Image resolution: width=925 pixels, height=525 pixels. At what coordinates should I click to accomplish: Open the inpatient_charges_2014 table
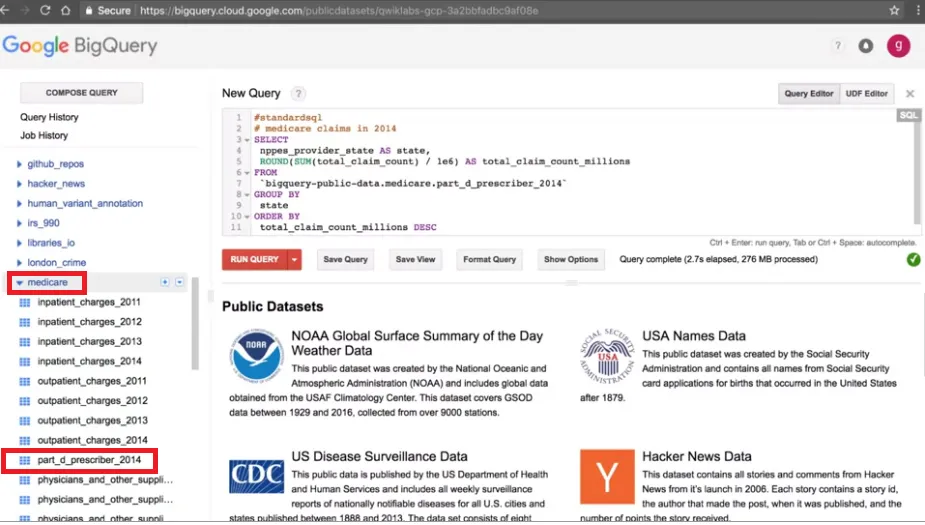coord(90,361)
